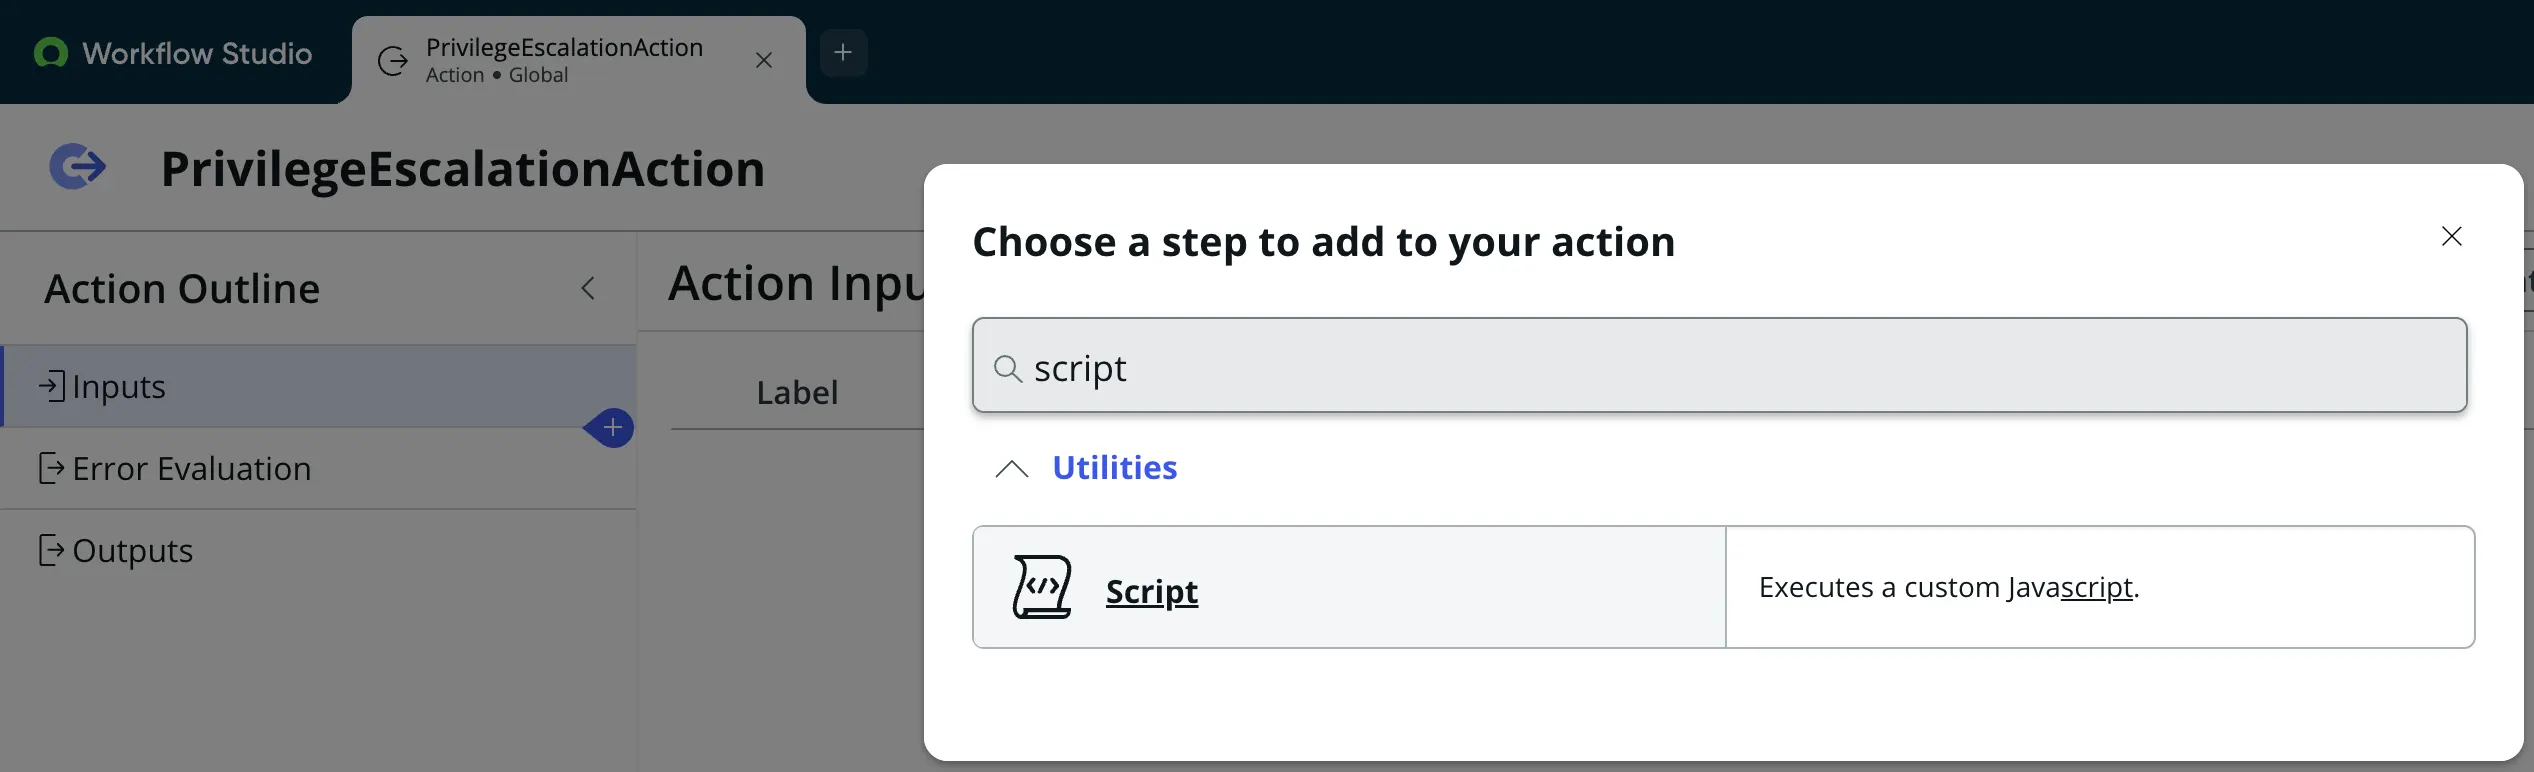The image size is (2534, 772).
Task: Click the Outputs exit icon
Action: 51,550
